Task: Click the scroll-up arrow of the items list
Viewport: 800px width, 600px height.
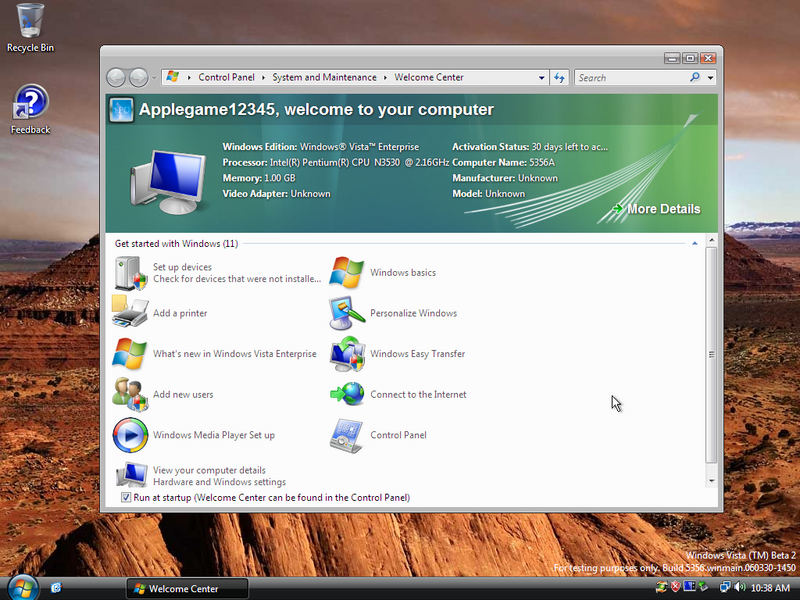Action: (711, 240)
